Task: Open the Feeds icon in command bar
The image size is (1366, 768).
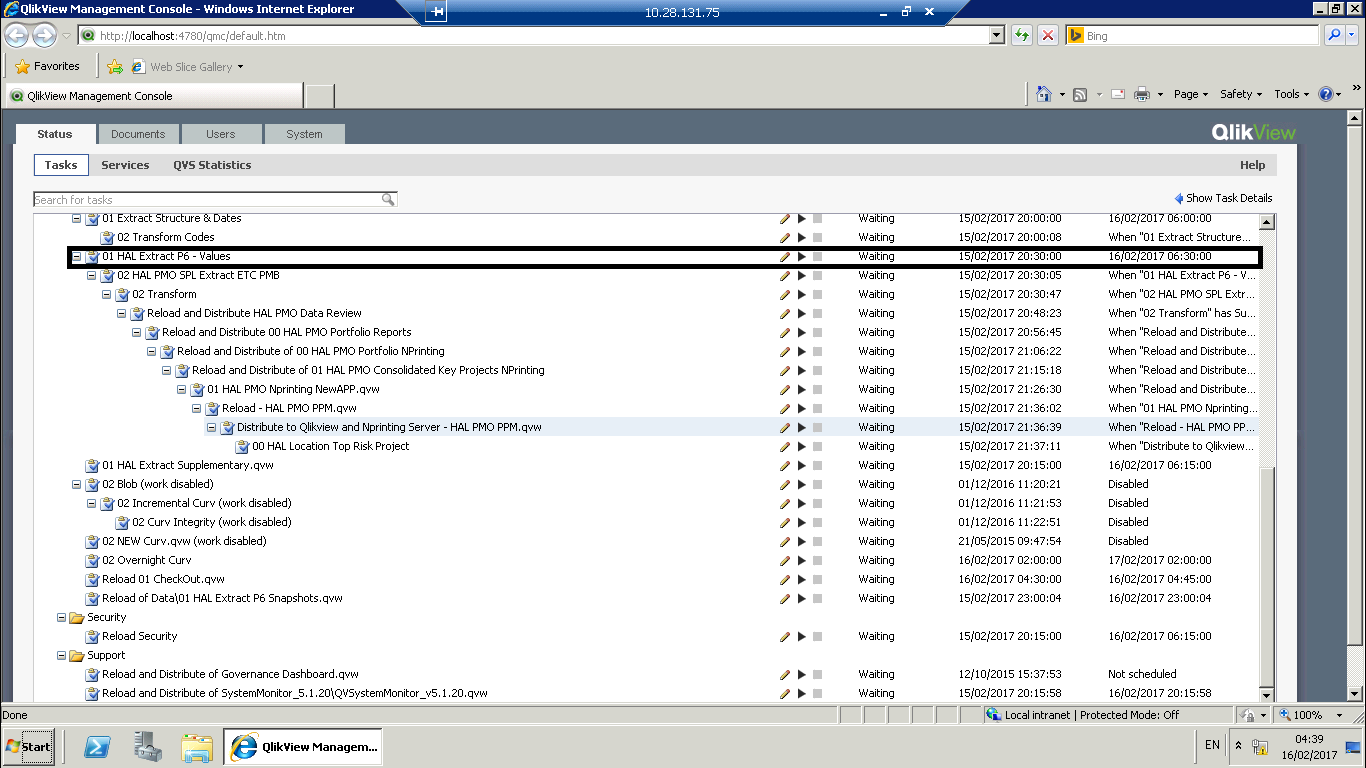Action: pyautogui.click(x=1080, y=94)
